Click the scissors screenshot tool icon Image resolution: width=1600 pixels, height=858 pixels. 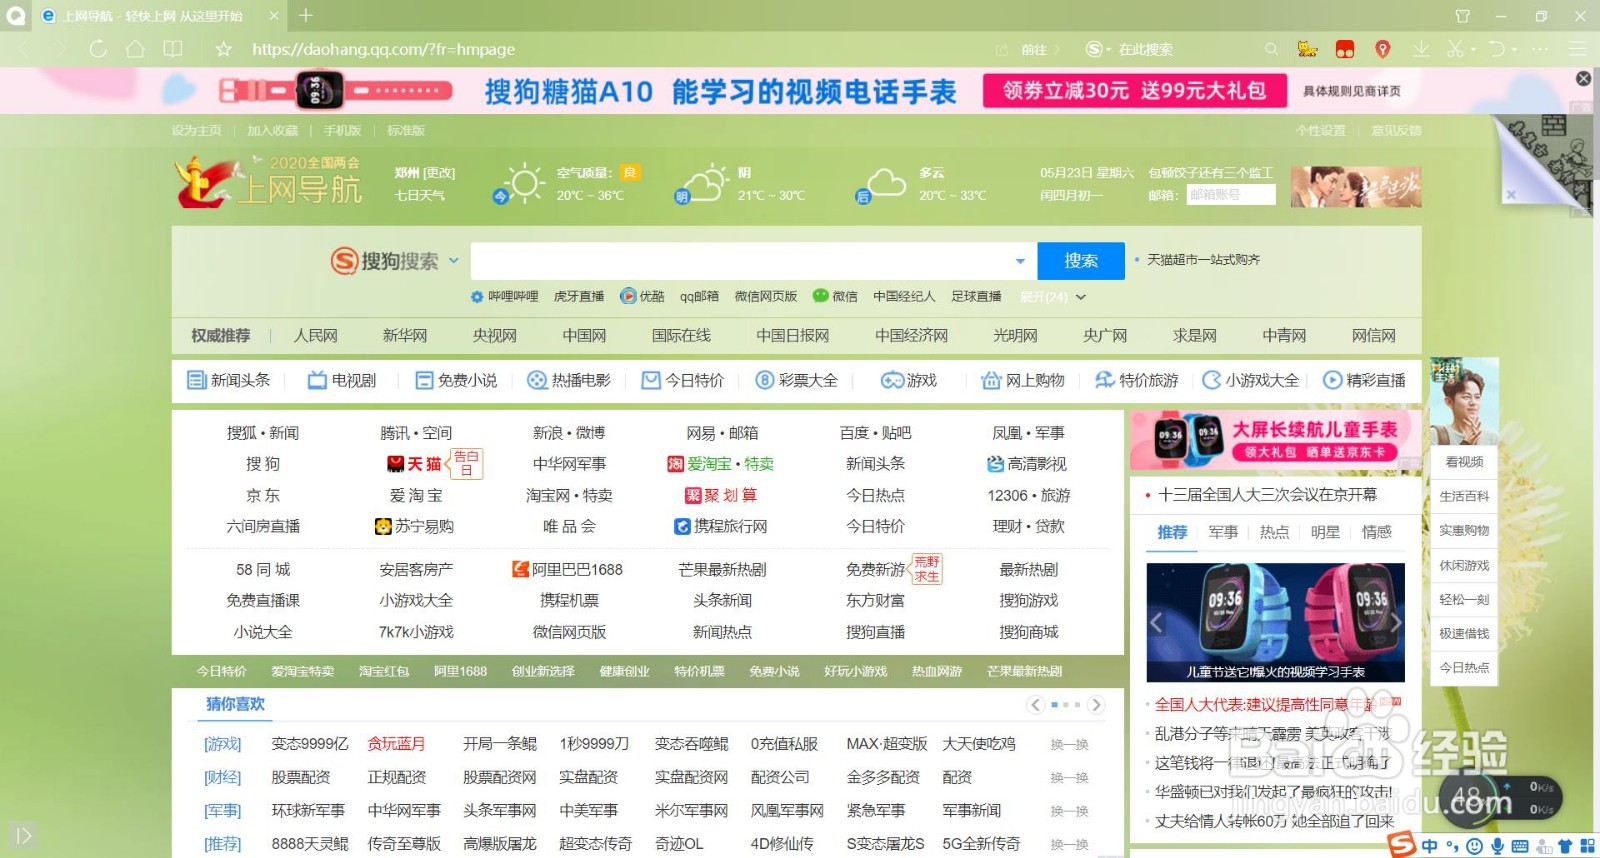click(x=1454, y=48)
